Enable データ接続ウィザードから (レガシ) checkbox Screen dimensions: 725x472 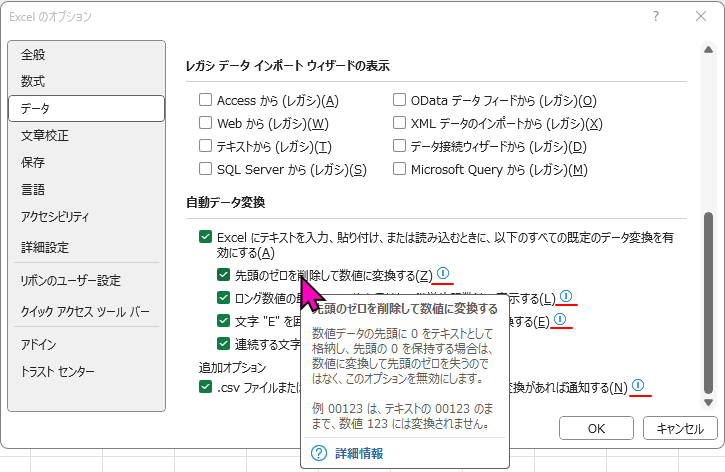[399, 146]
